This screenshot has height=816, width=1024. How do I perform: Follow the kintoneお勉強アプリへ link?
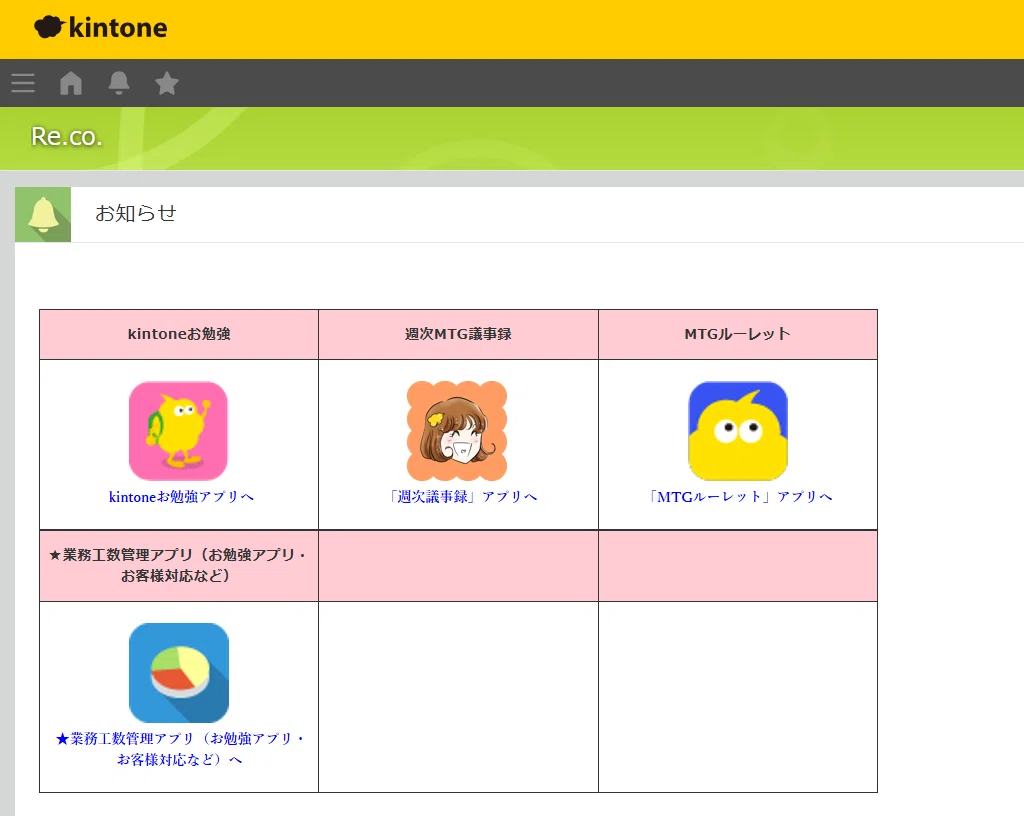tap(181, 497)
